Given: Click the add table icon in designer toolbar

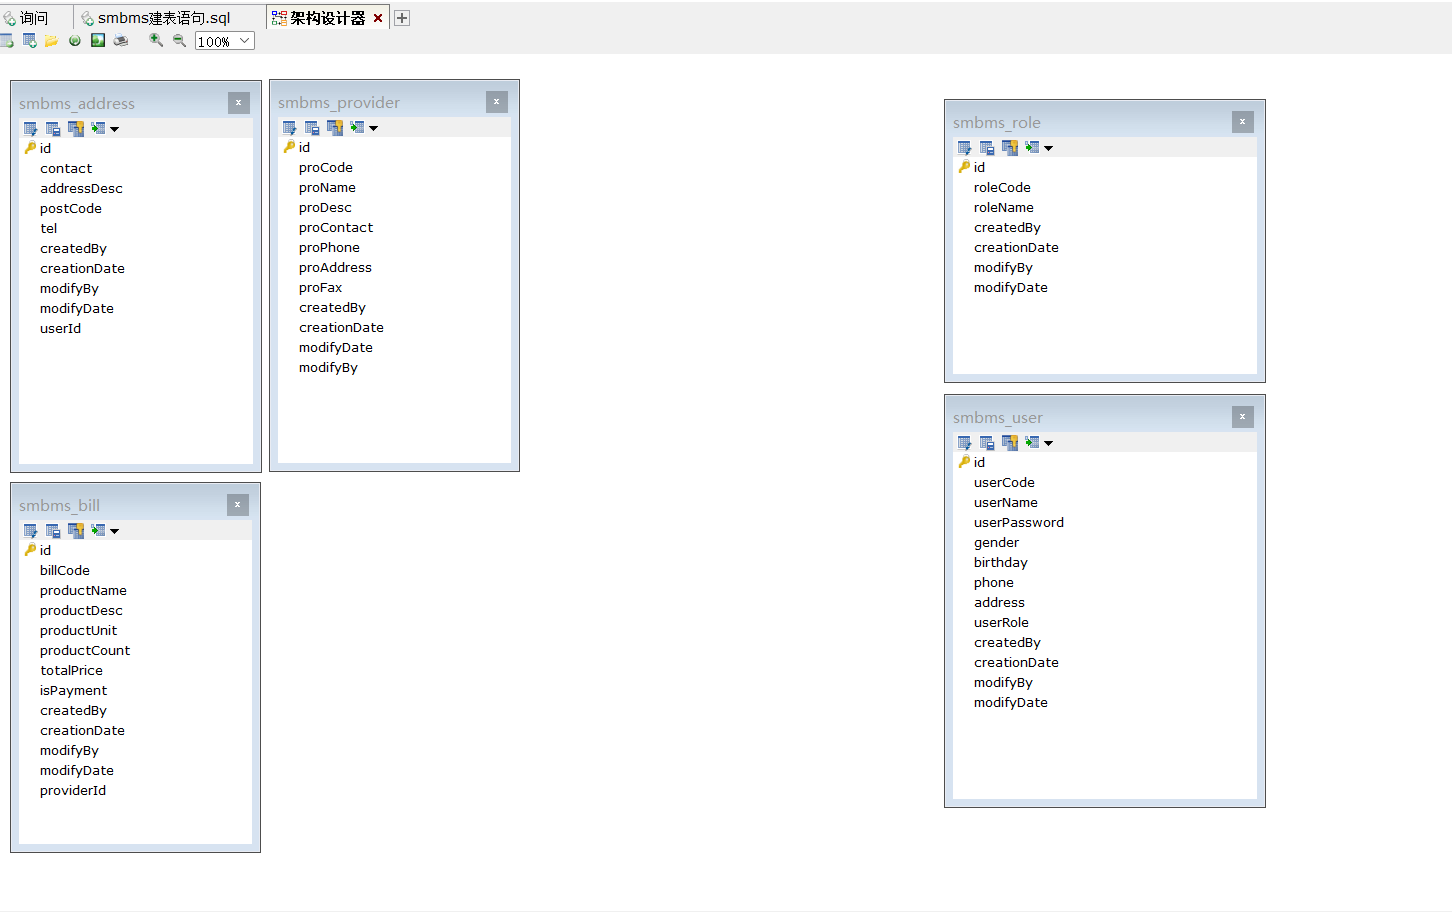Looking at the screenshot, I should (29, 41).
